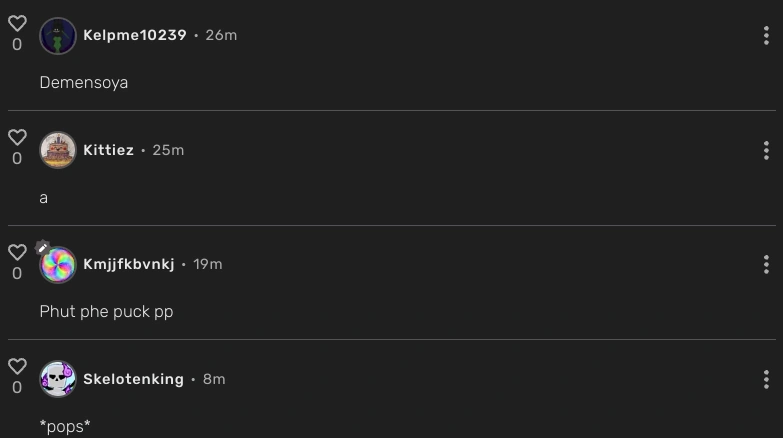The image size is (783, 438).
Task: Select the Skelotenking username
Action: click(x=133, y=379)
